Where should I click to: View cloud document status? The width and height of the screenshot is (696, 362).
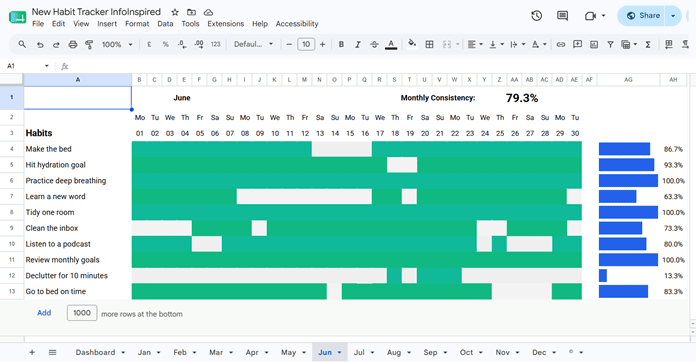208,12
